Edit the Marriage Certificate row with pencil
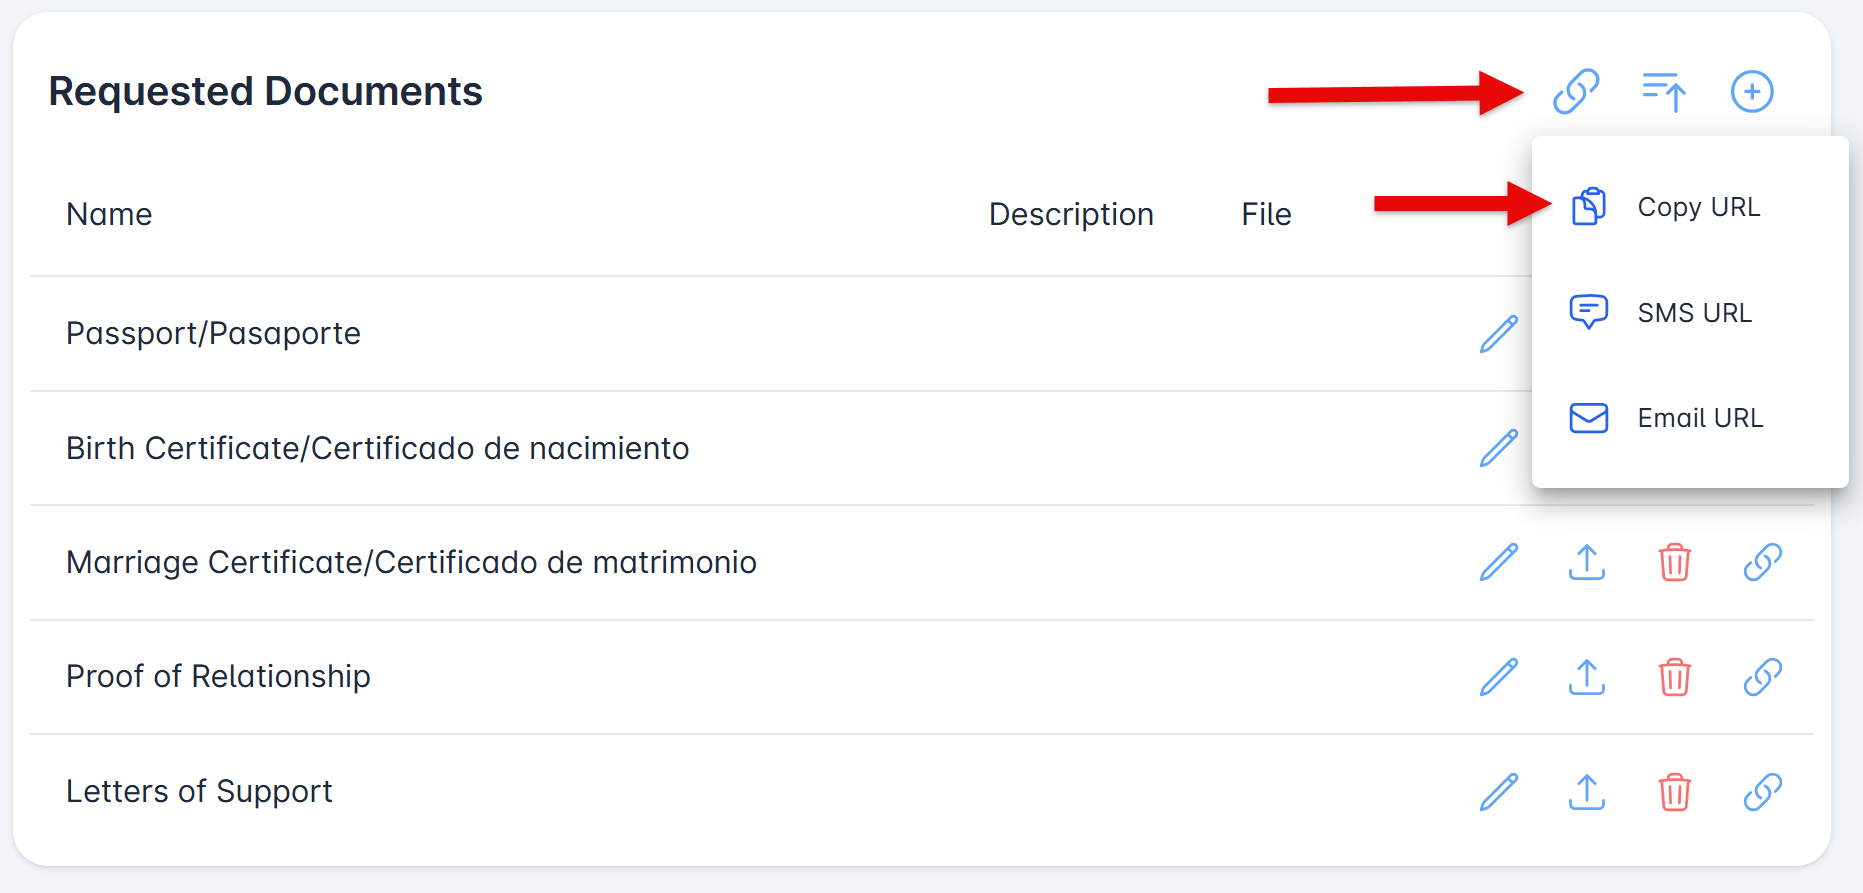The height and width of the screenshot is (893, 1863). click(x=1498, y=562)
